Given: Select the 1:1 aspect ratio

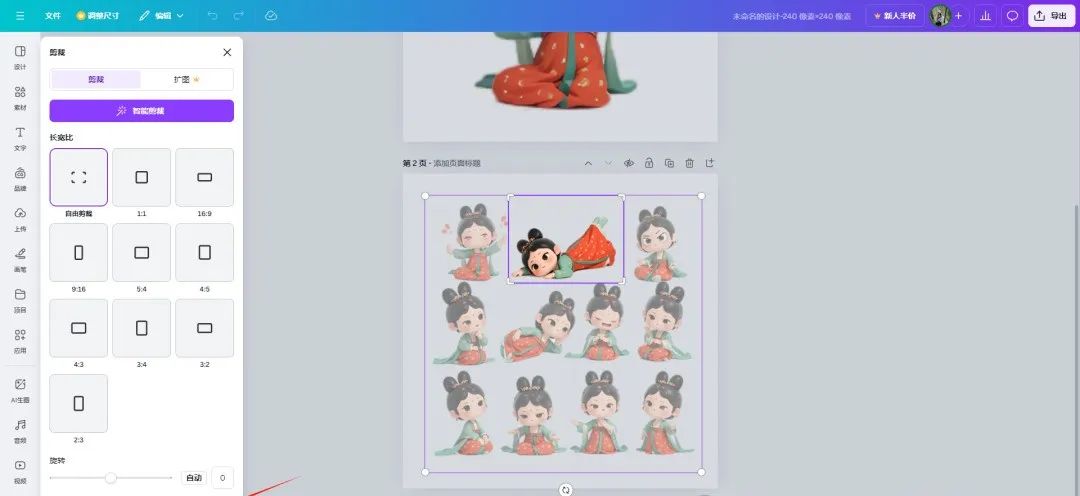Looking at the screenshot, I should (x=141, y=177).
